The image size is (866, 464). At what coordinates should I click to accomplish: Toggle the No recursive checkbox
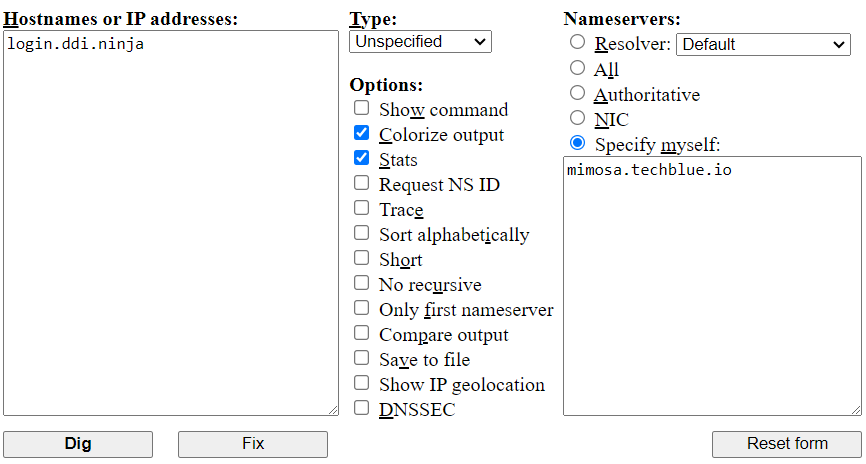click(361, 283)
